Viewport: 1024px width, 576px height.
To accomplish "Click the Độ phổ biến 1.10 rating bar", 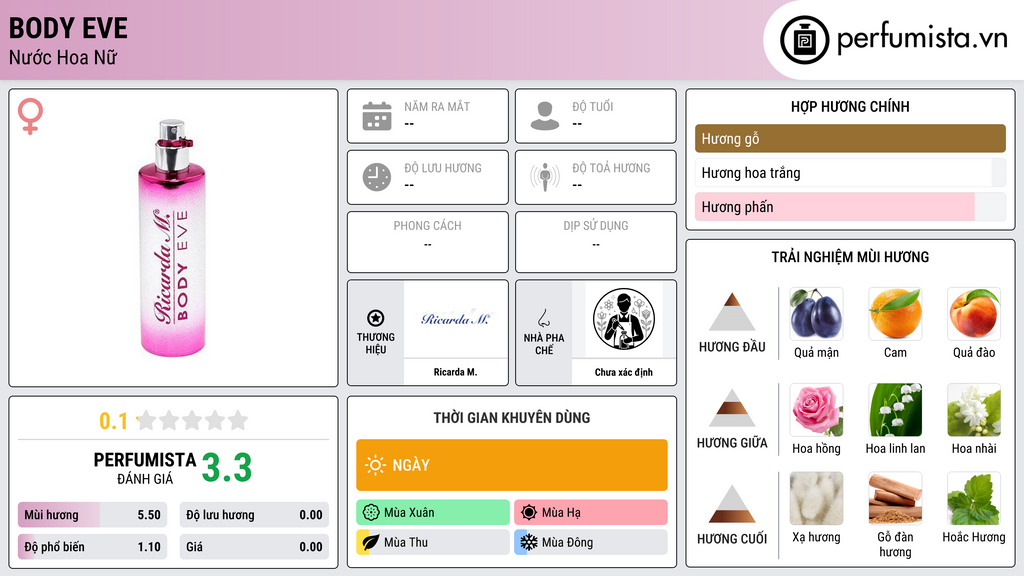I will point(92,547).
